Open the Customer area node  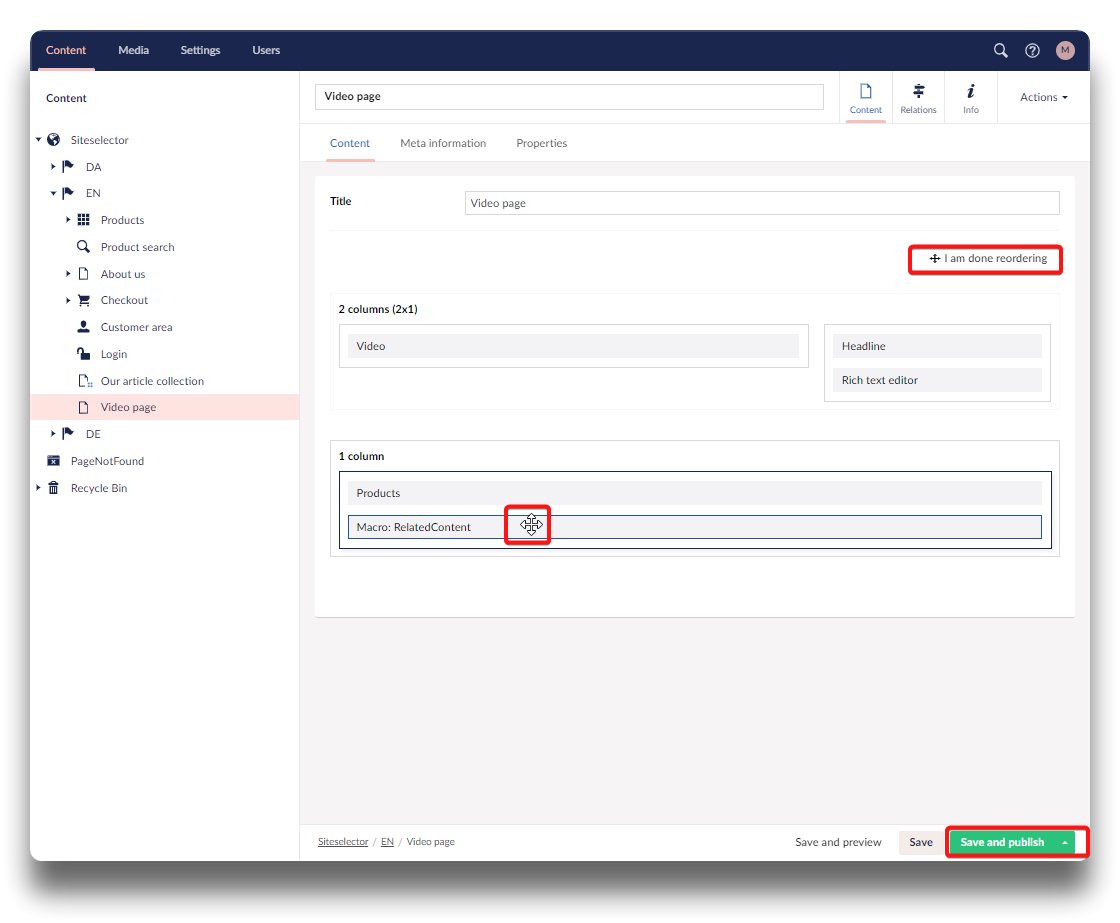[136, 327]
